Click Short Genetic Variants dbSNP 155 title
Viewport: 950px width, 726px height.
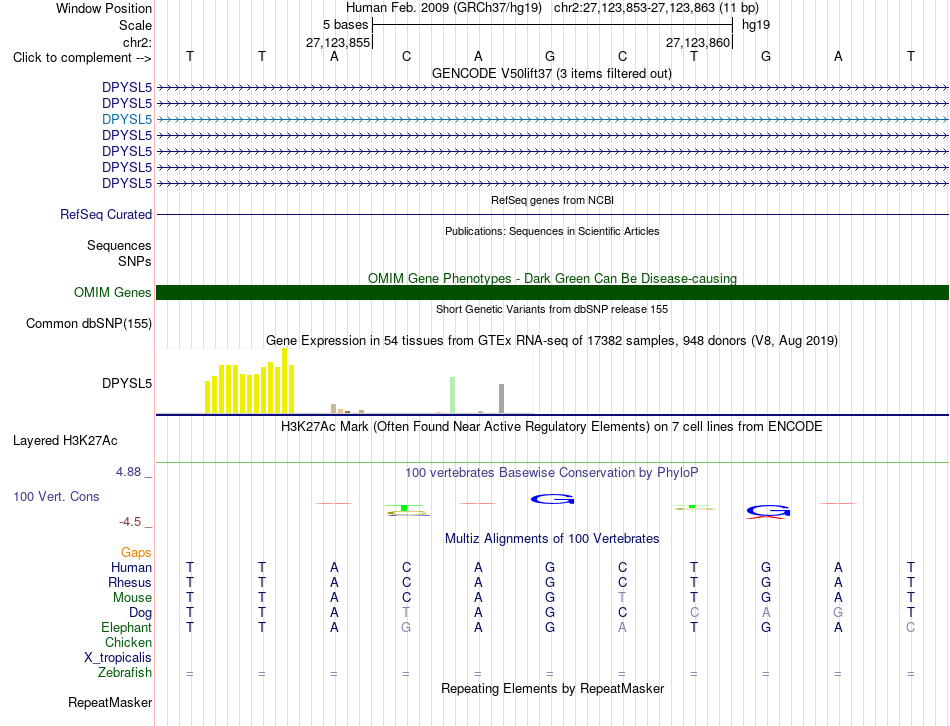pyautogui.click(x=552, y=309)
